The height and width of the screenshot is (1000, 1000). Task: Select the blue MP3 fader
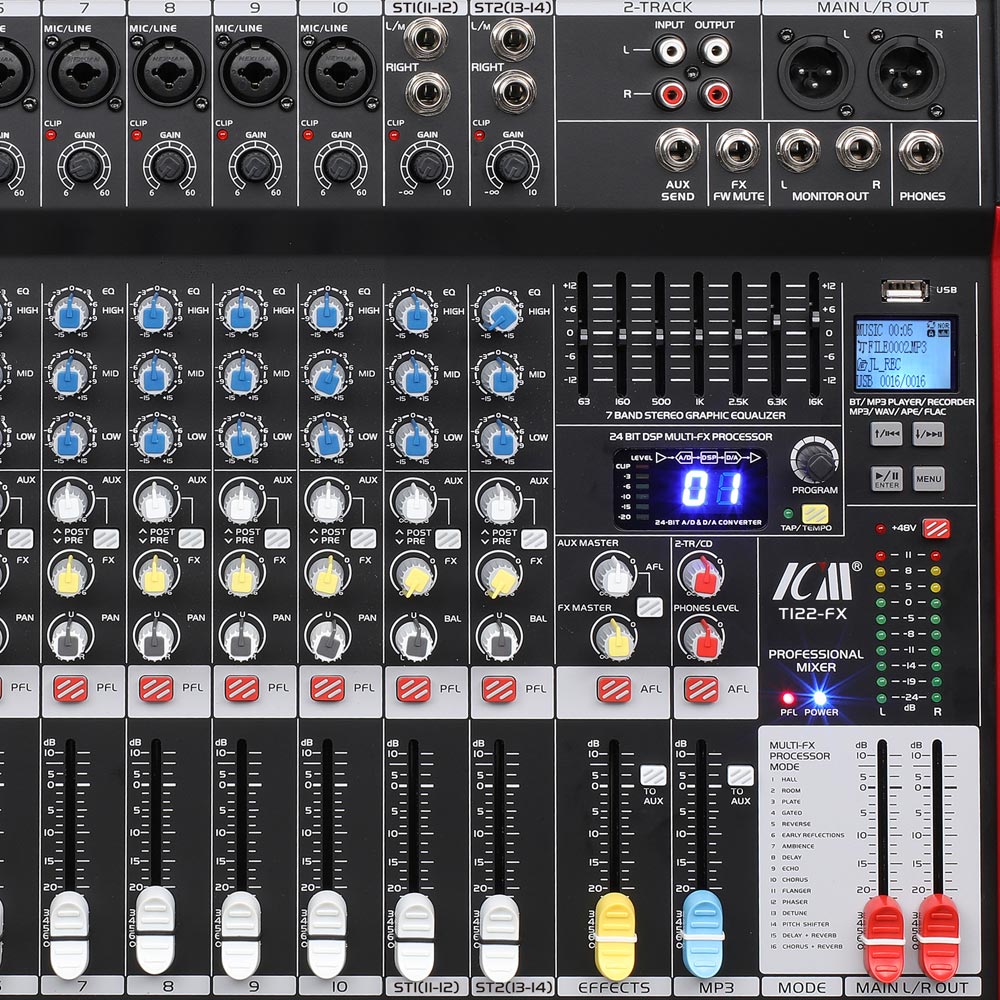(x=703, y=933)
